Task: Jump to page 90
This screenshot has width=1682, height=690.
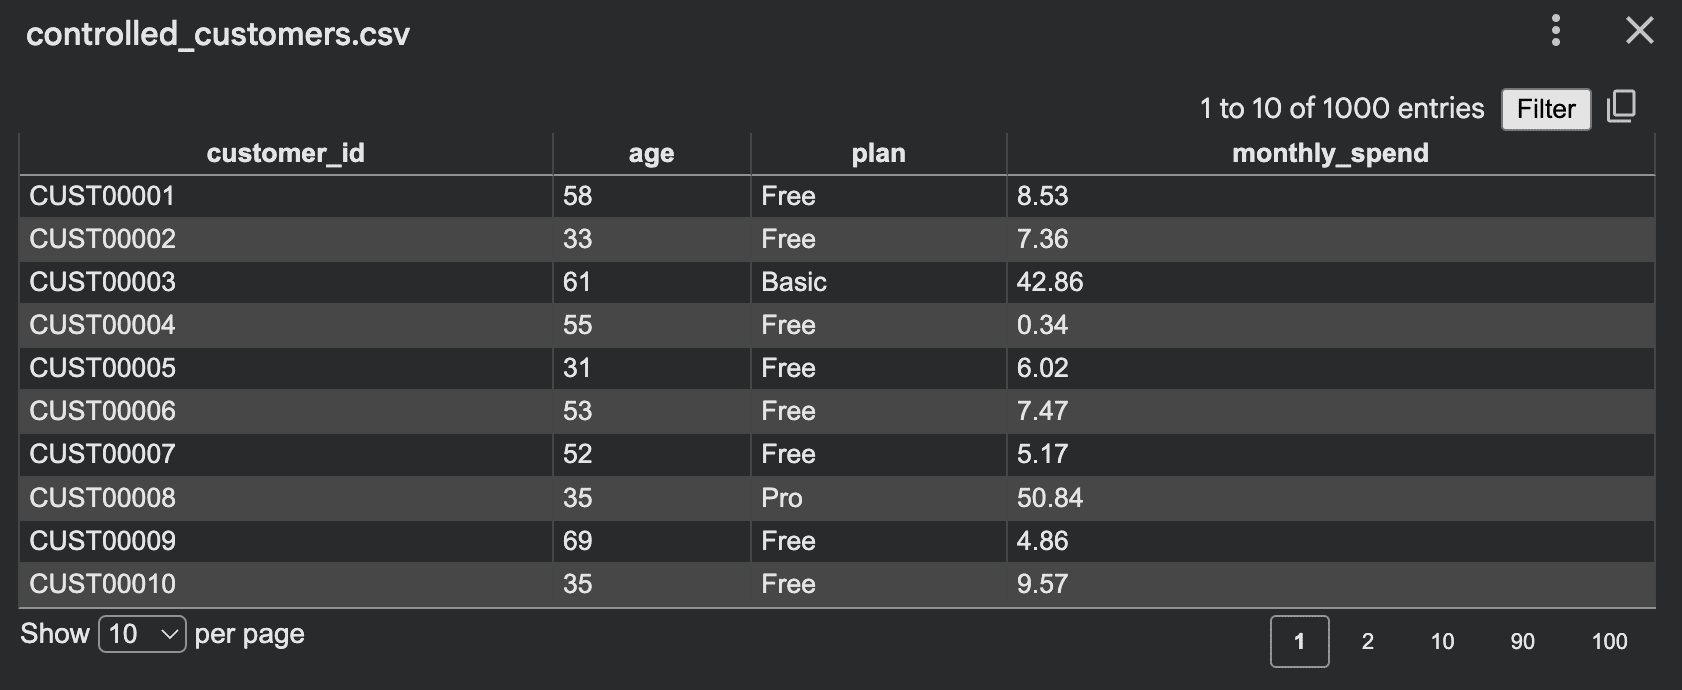Action: tap(1523, 641)
